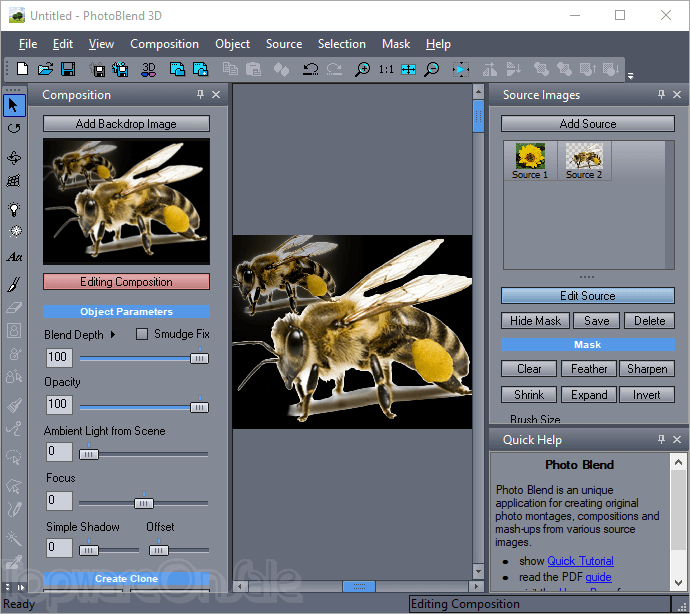690x614 pixels.
Task: Click the Shrink mask button
Action: [x=529, y=394]
